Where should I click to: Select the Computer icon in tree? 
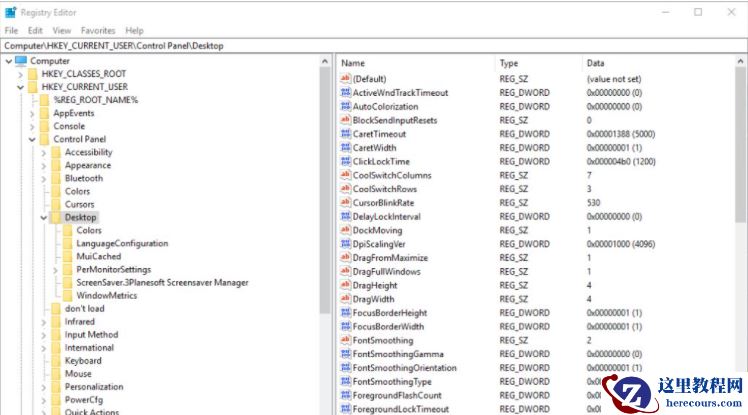tap(21, 61)
